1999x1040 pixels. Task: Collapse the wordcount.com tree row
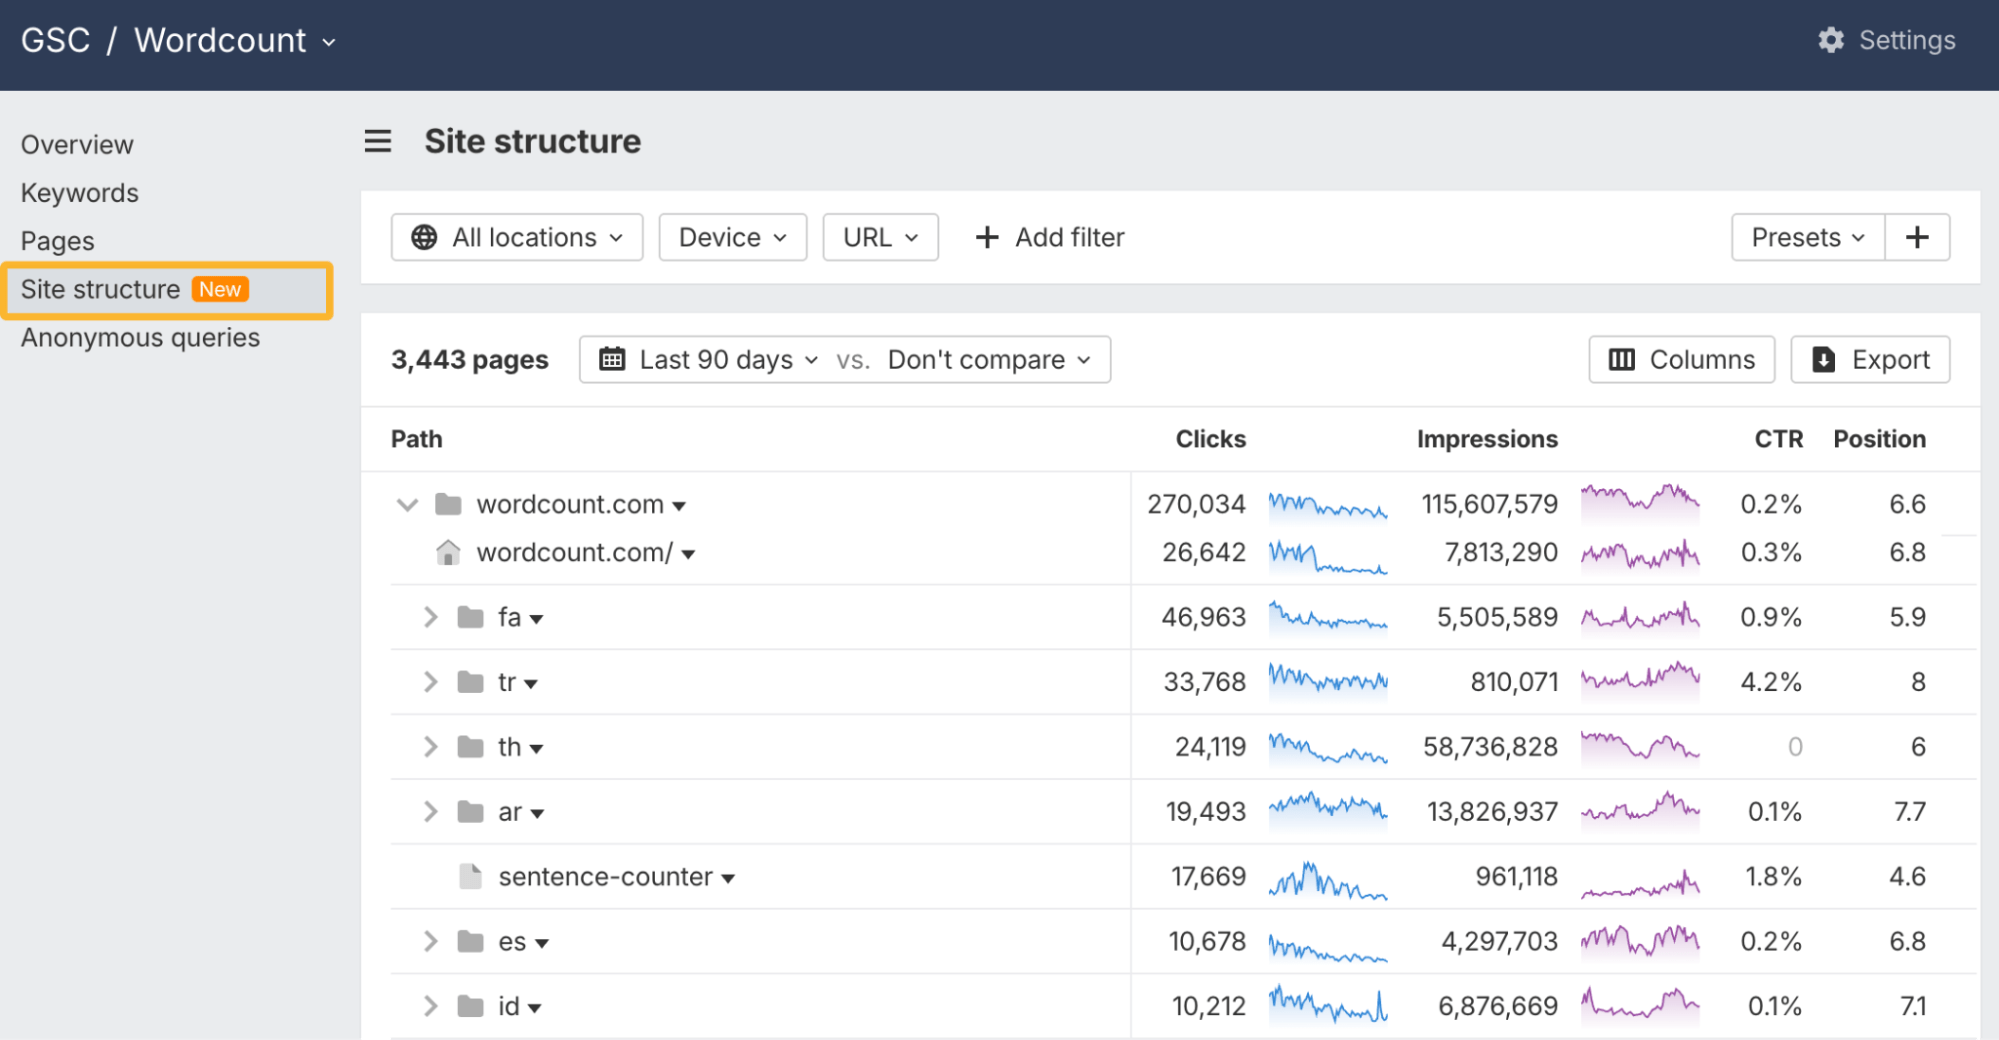[x=407, y=504]
